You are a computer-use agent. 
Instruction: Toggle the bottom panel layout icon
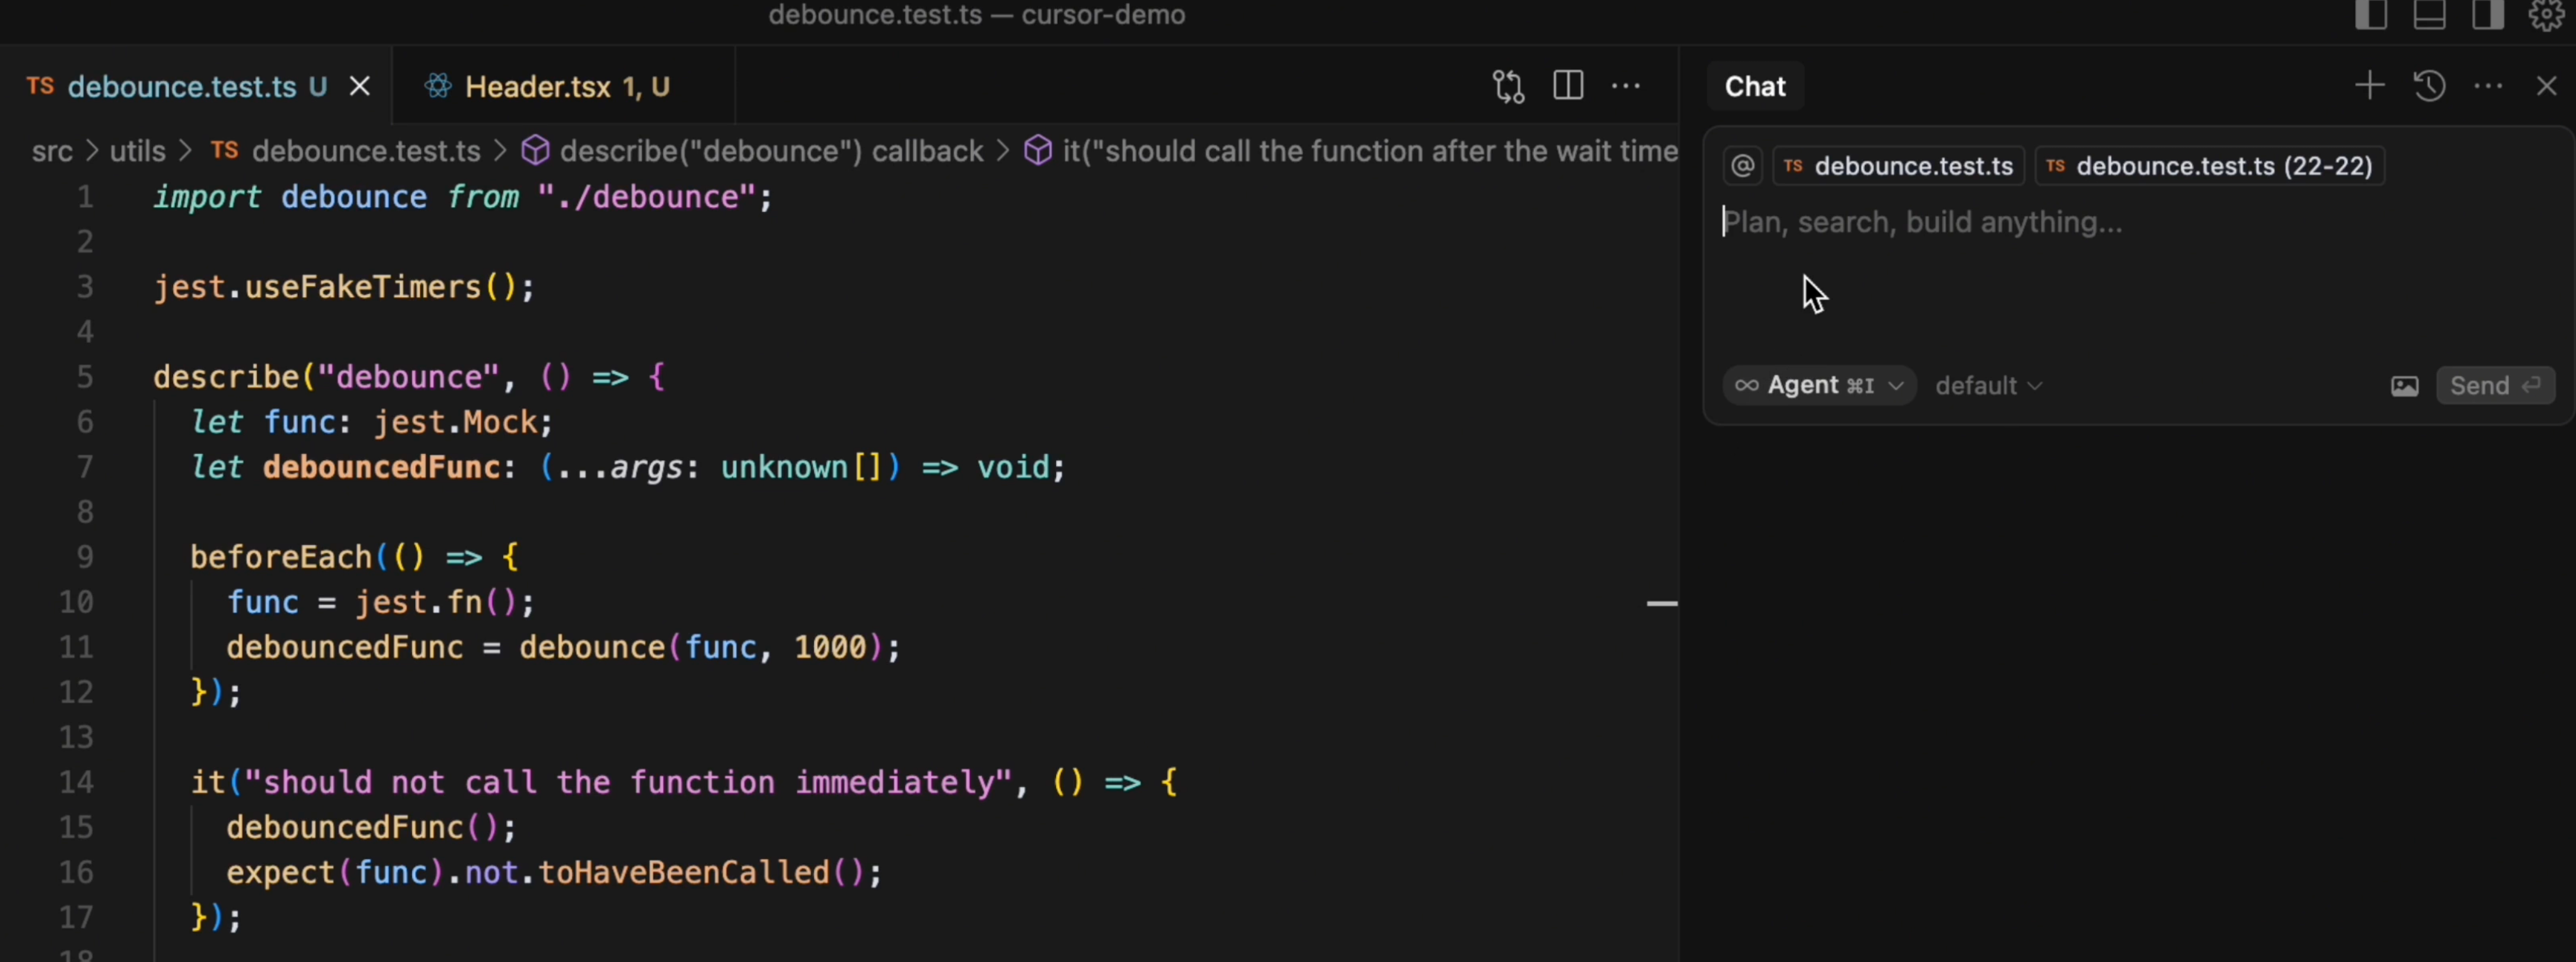point(2429,15)
